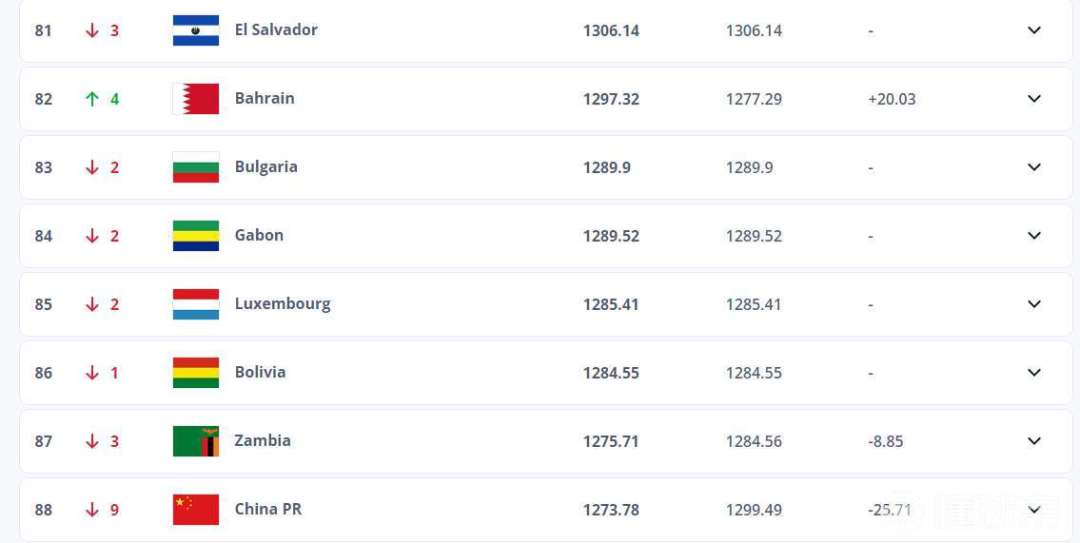Click the El Salvador flag icon

196,30
